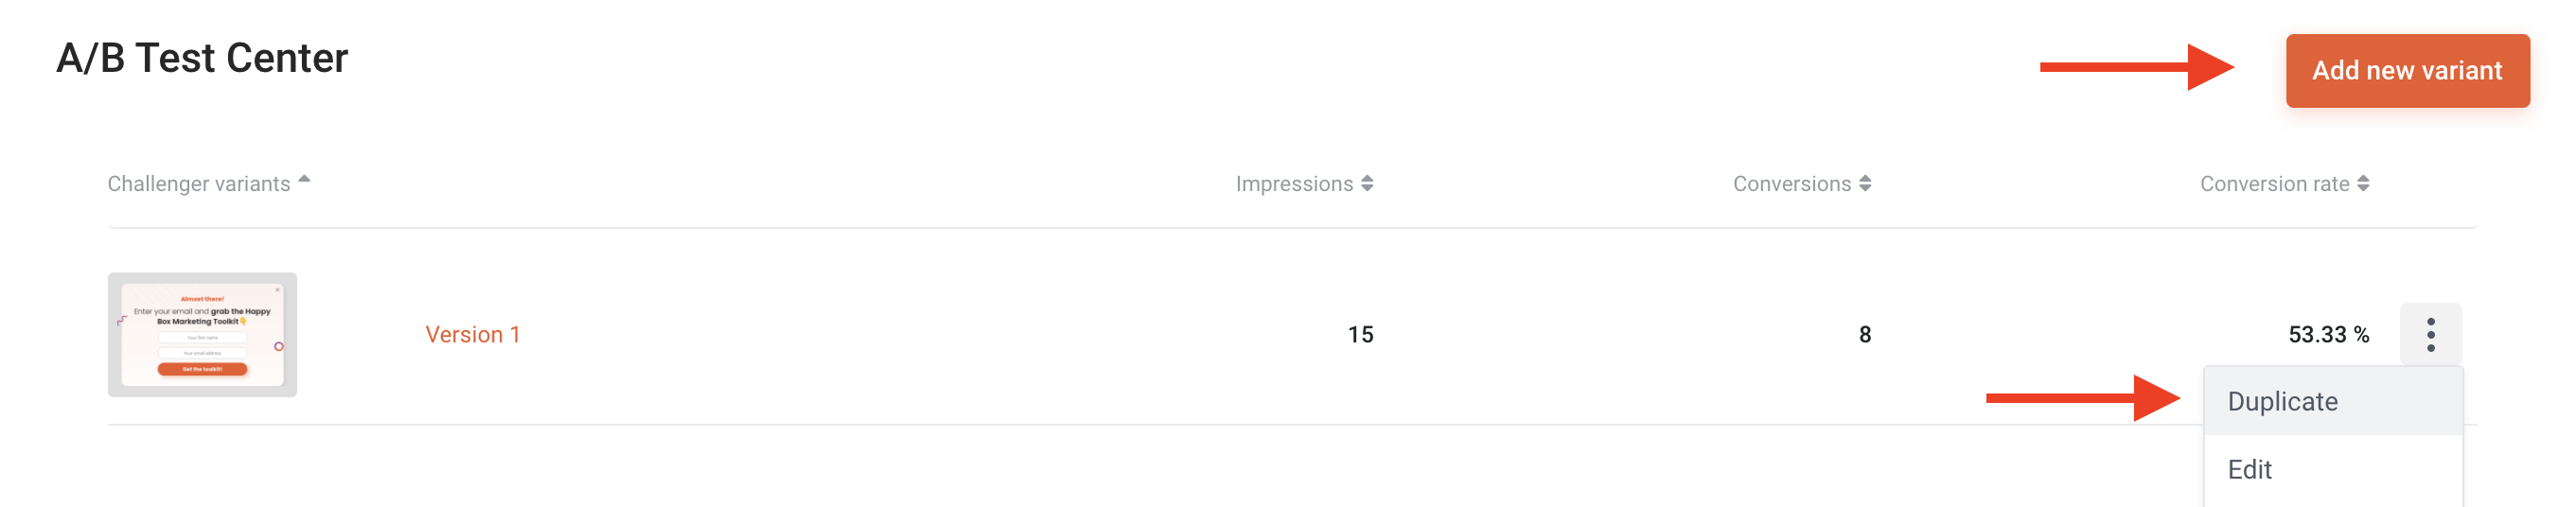The image size is (2576, 507).
Task: Click the Impressions sort arrows icon
Action: click(x=1367, y=183)
